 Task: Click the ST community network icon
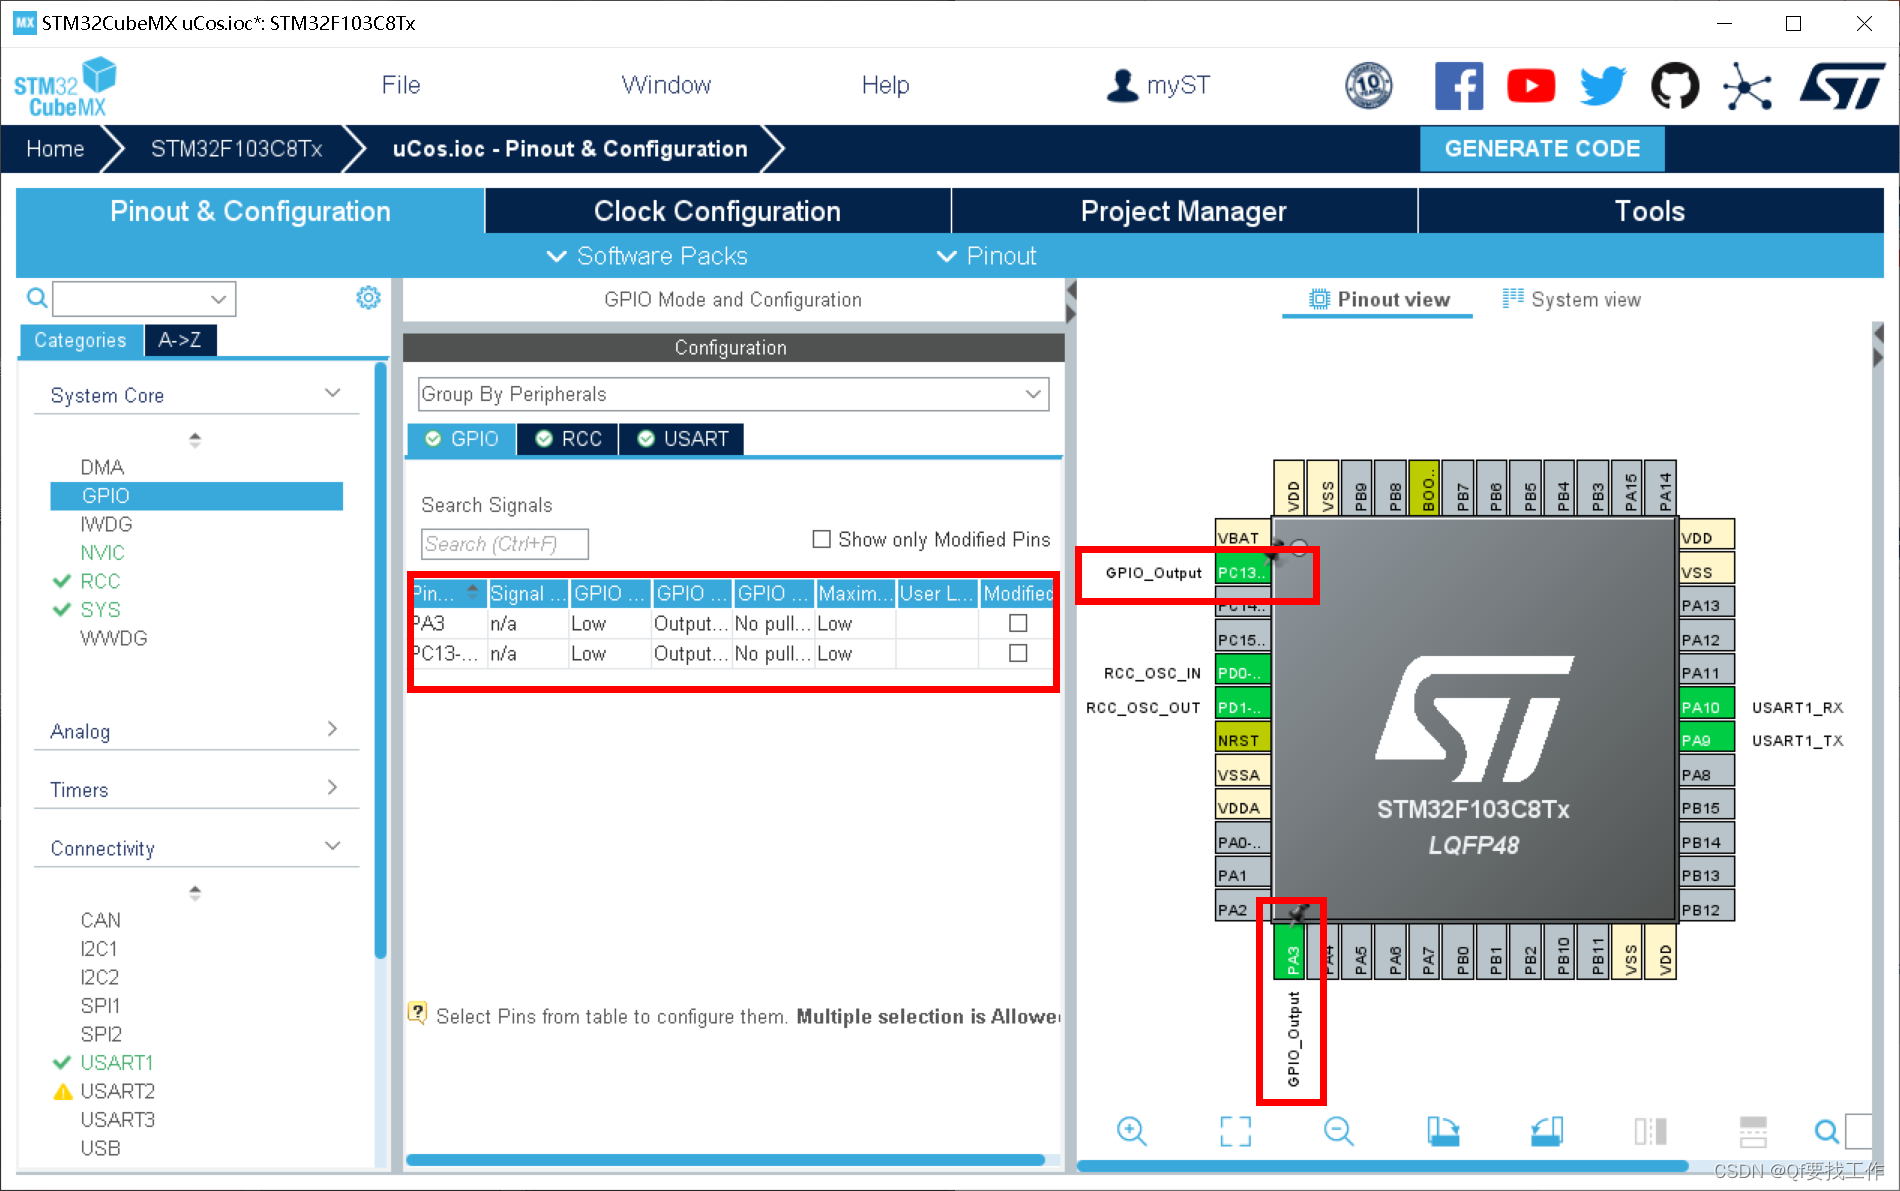click(x=1747, y=86)
